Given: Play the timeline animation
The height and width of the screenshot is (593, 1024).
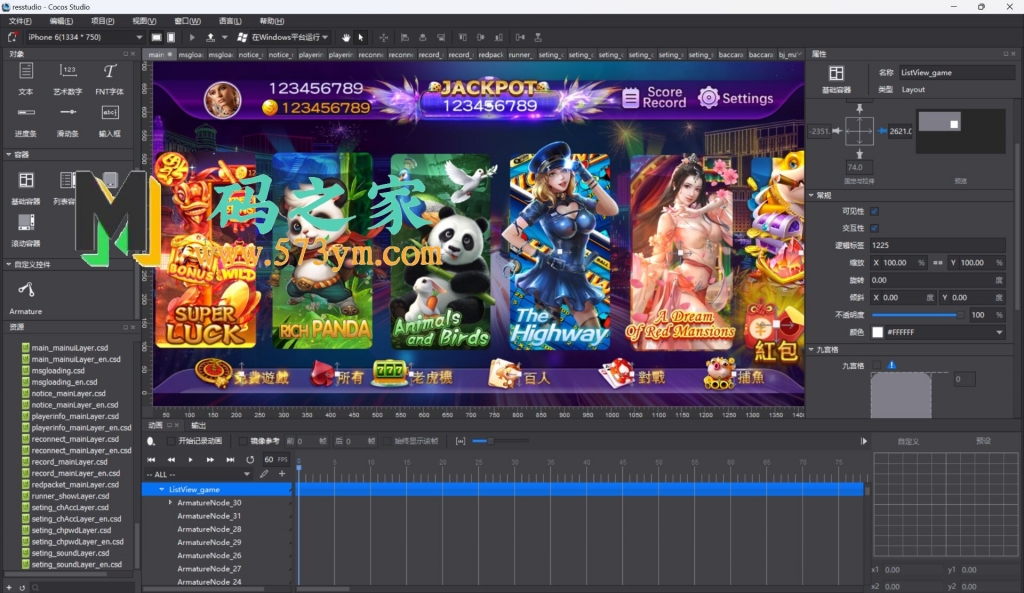Looking at the screenshot, I should (x=191, y=460).
